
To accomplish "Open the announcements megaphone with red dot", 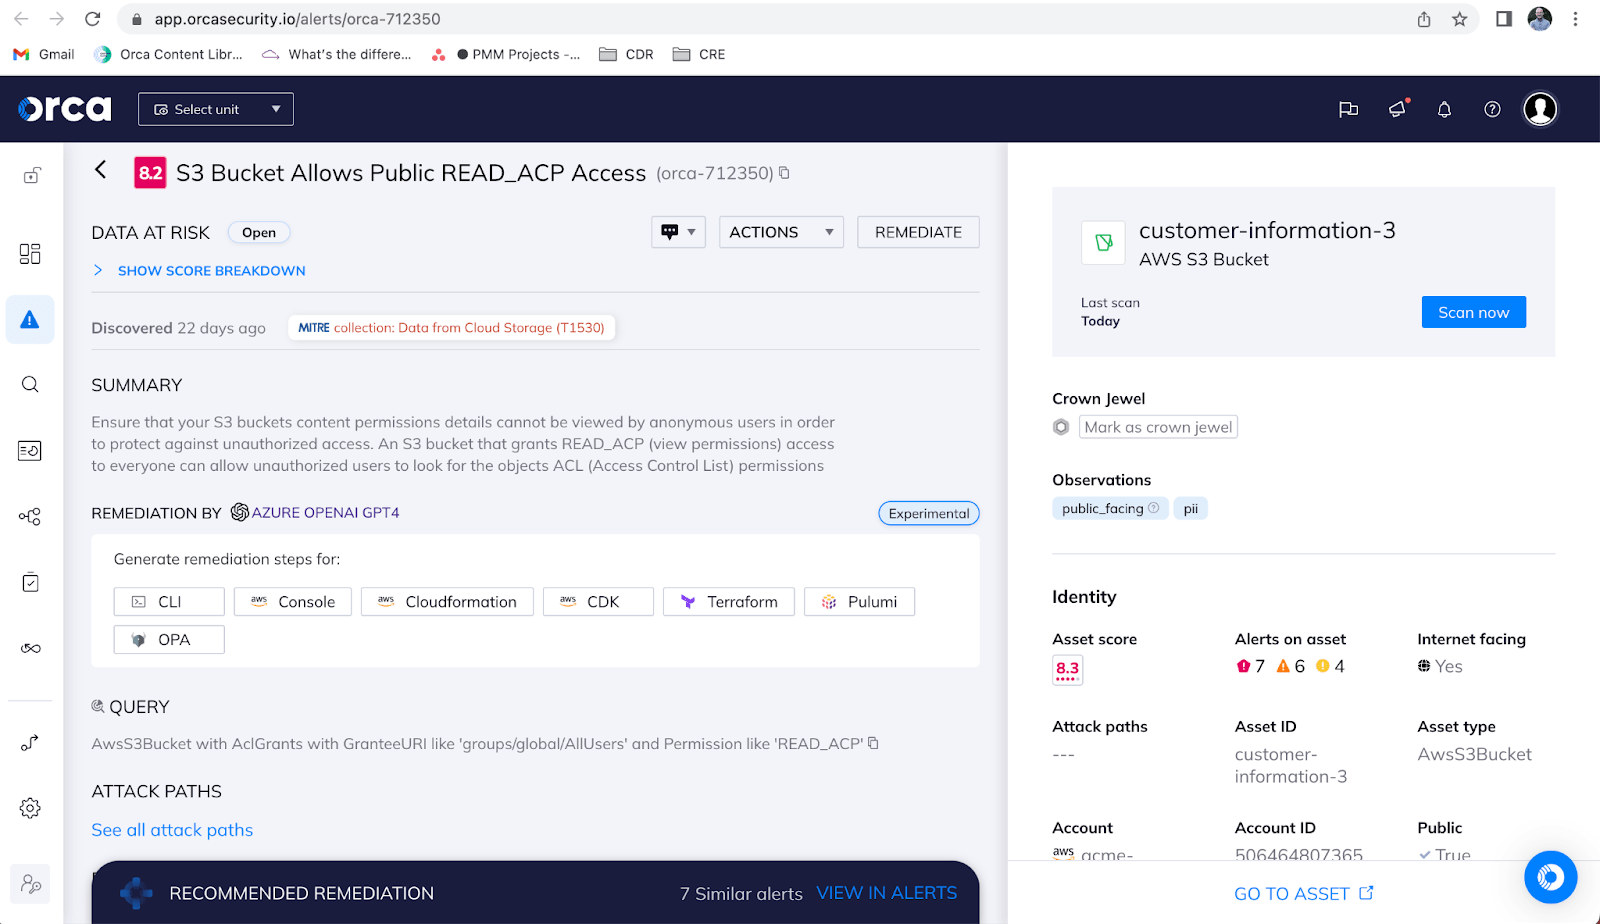I will (x=1396, y=109).
